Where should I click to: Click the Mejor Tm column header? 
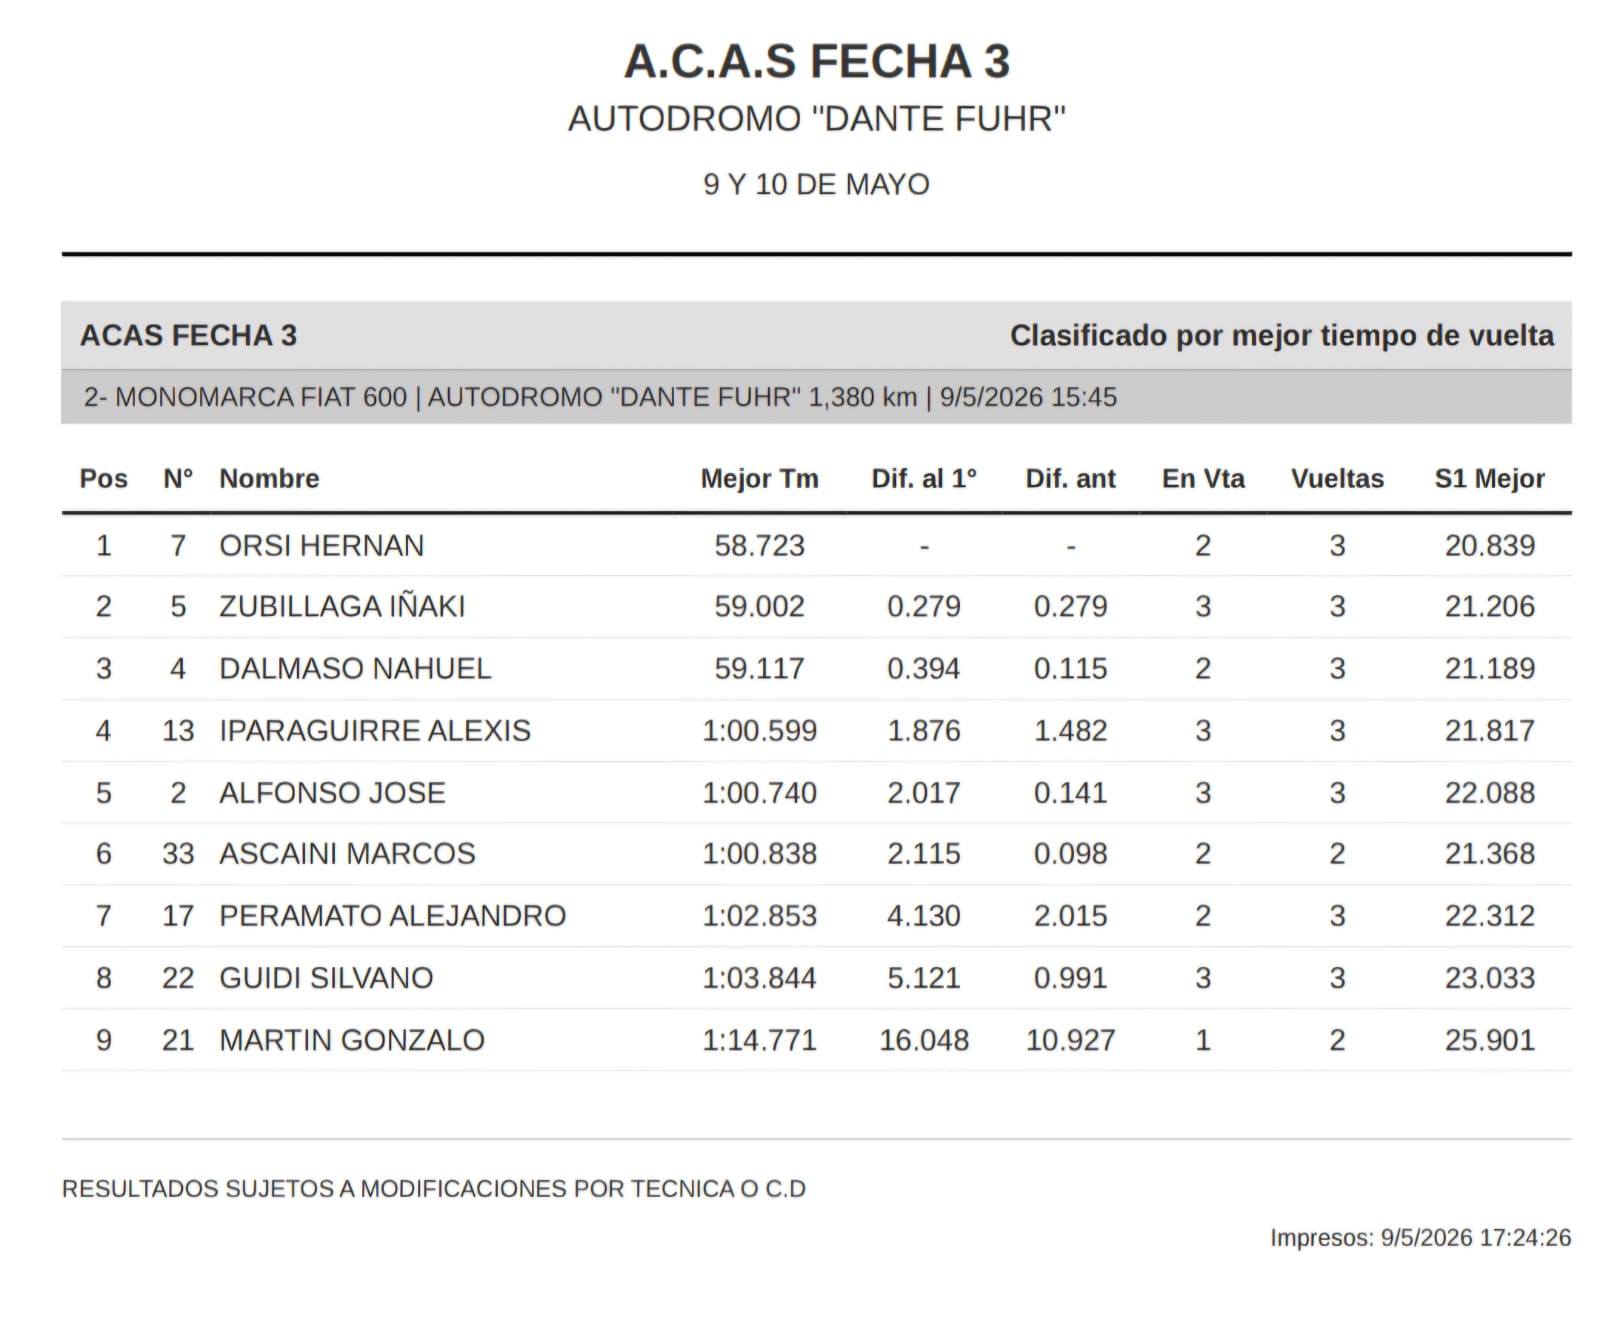click(759, 479)
